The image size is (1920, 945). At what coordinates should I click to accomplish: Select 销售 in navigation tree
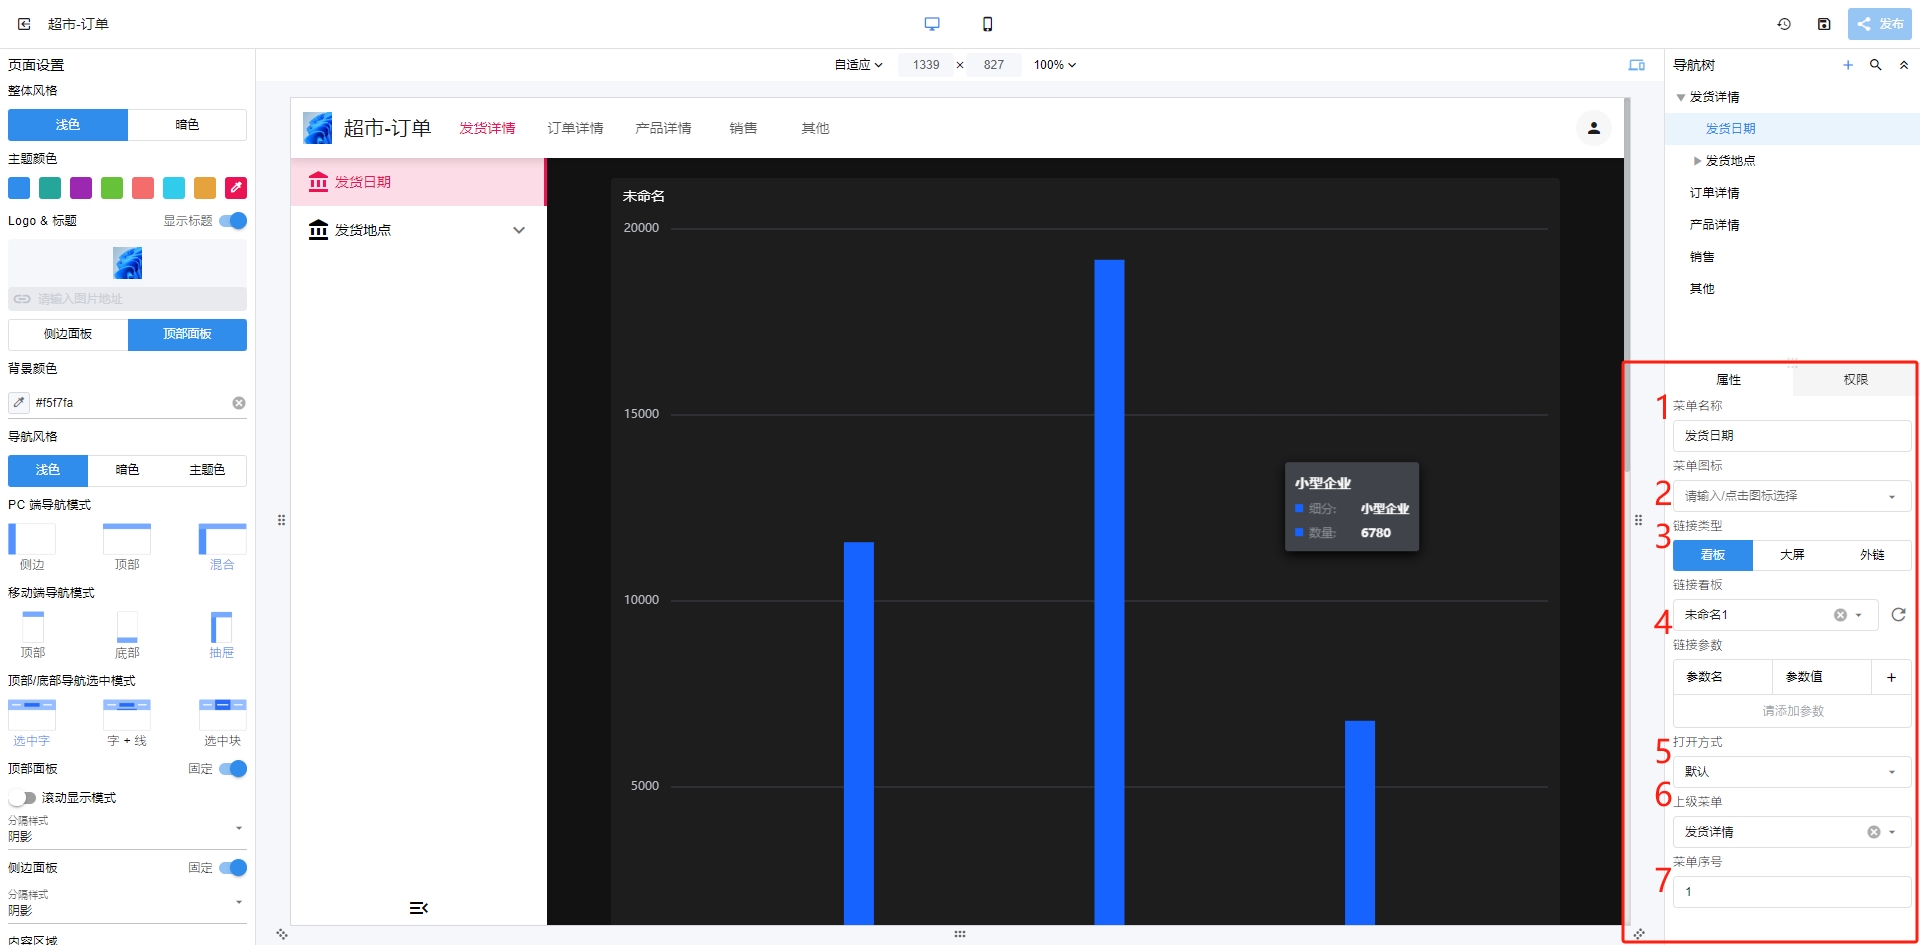pyautogui.click(x=1702, y=257)
